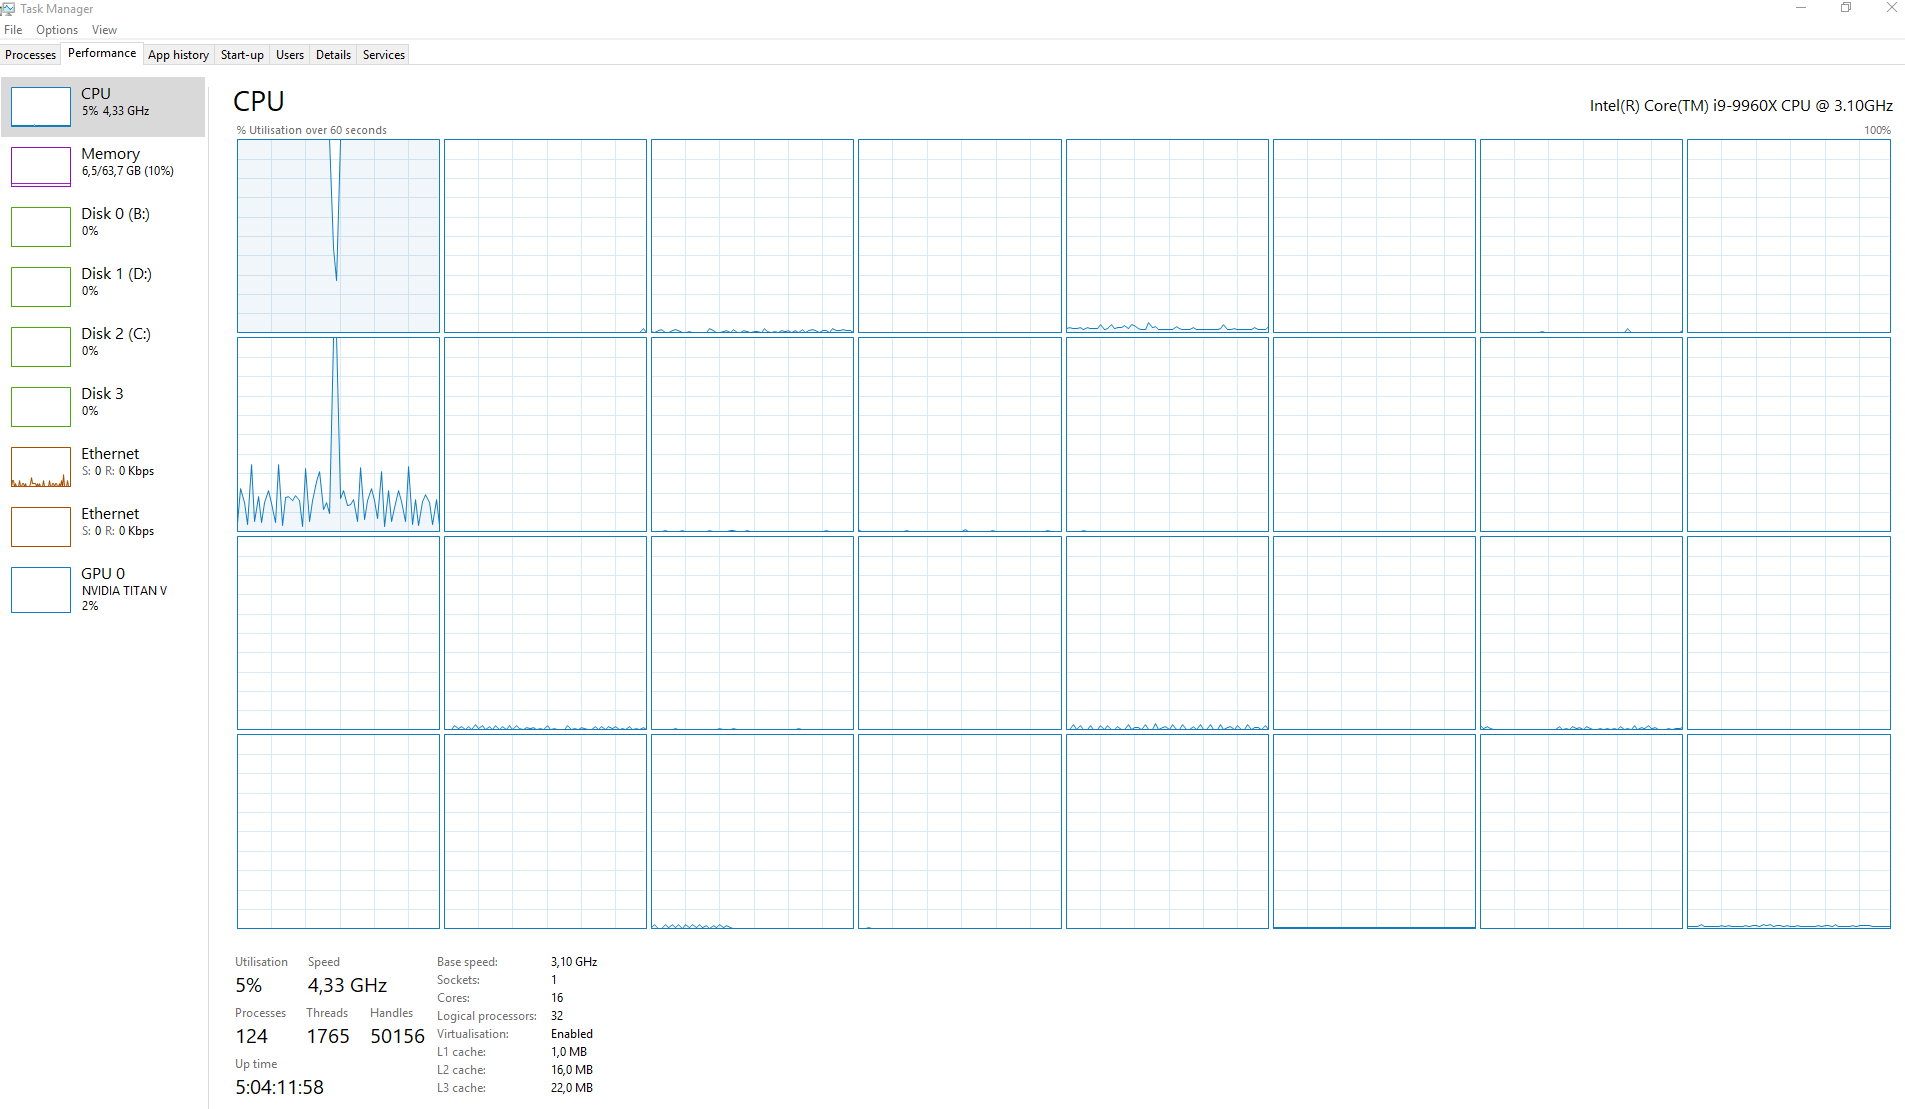The width and height of the screenshot is (1905, 1109).
Task: Select CPU 5% 4,33 GHz sidebar entry
Action: [103, 106]
